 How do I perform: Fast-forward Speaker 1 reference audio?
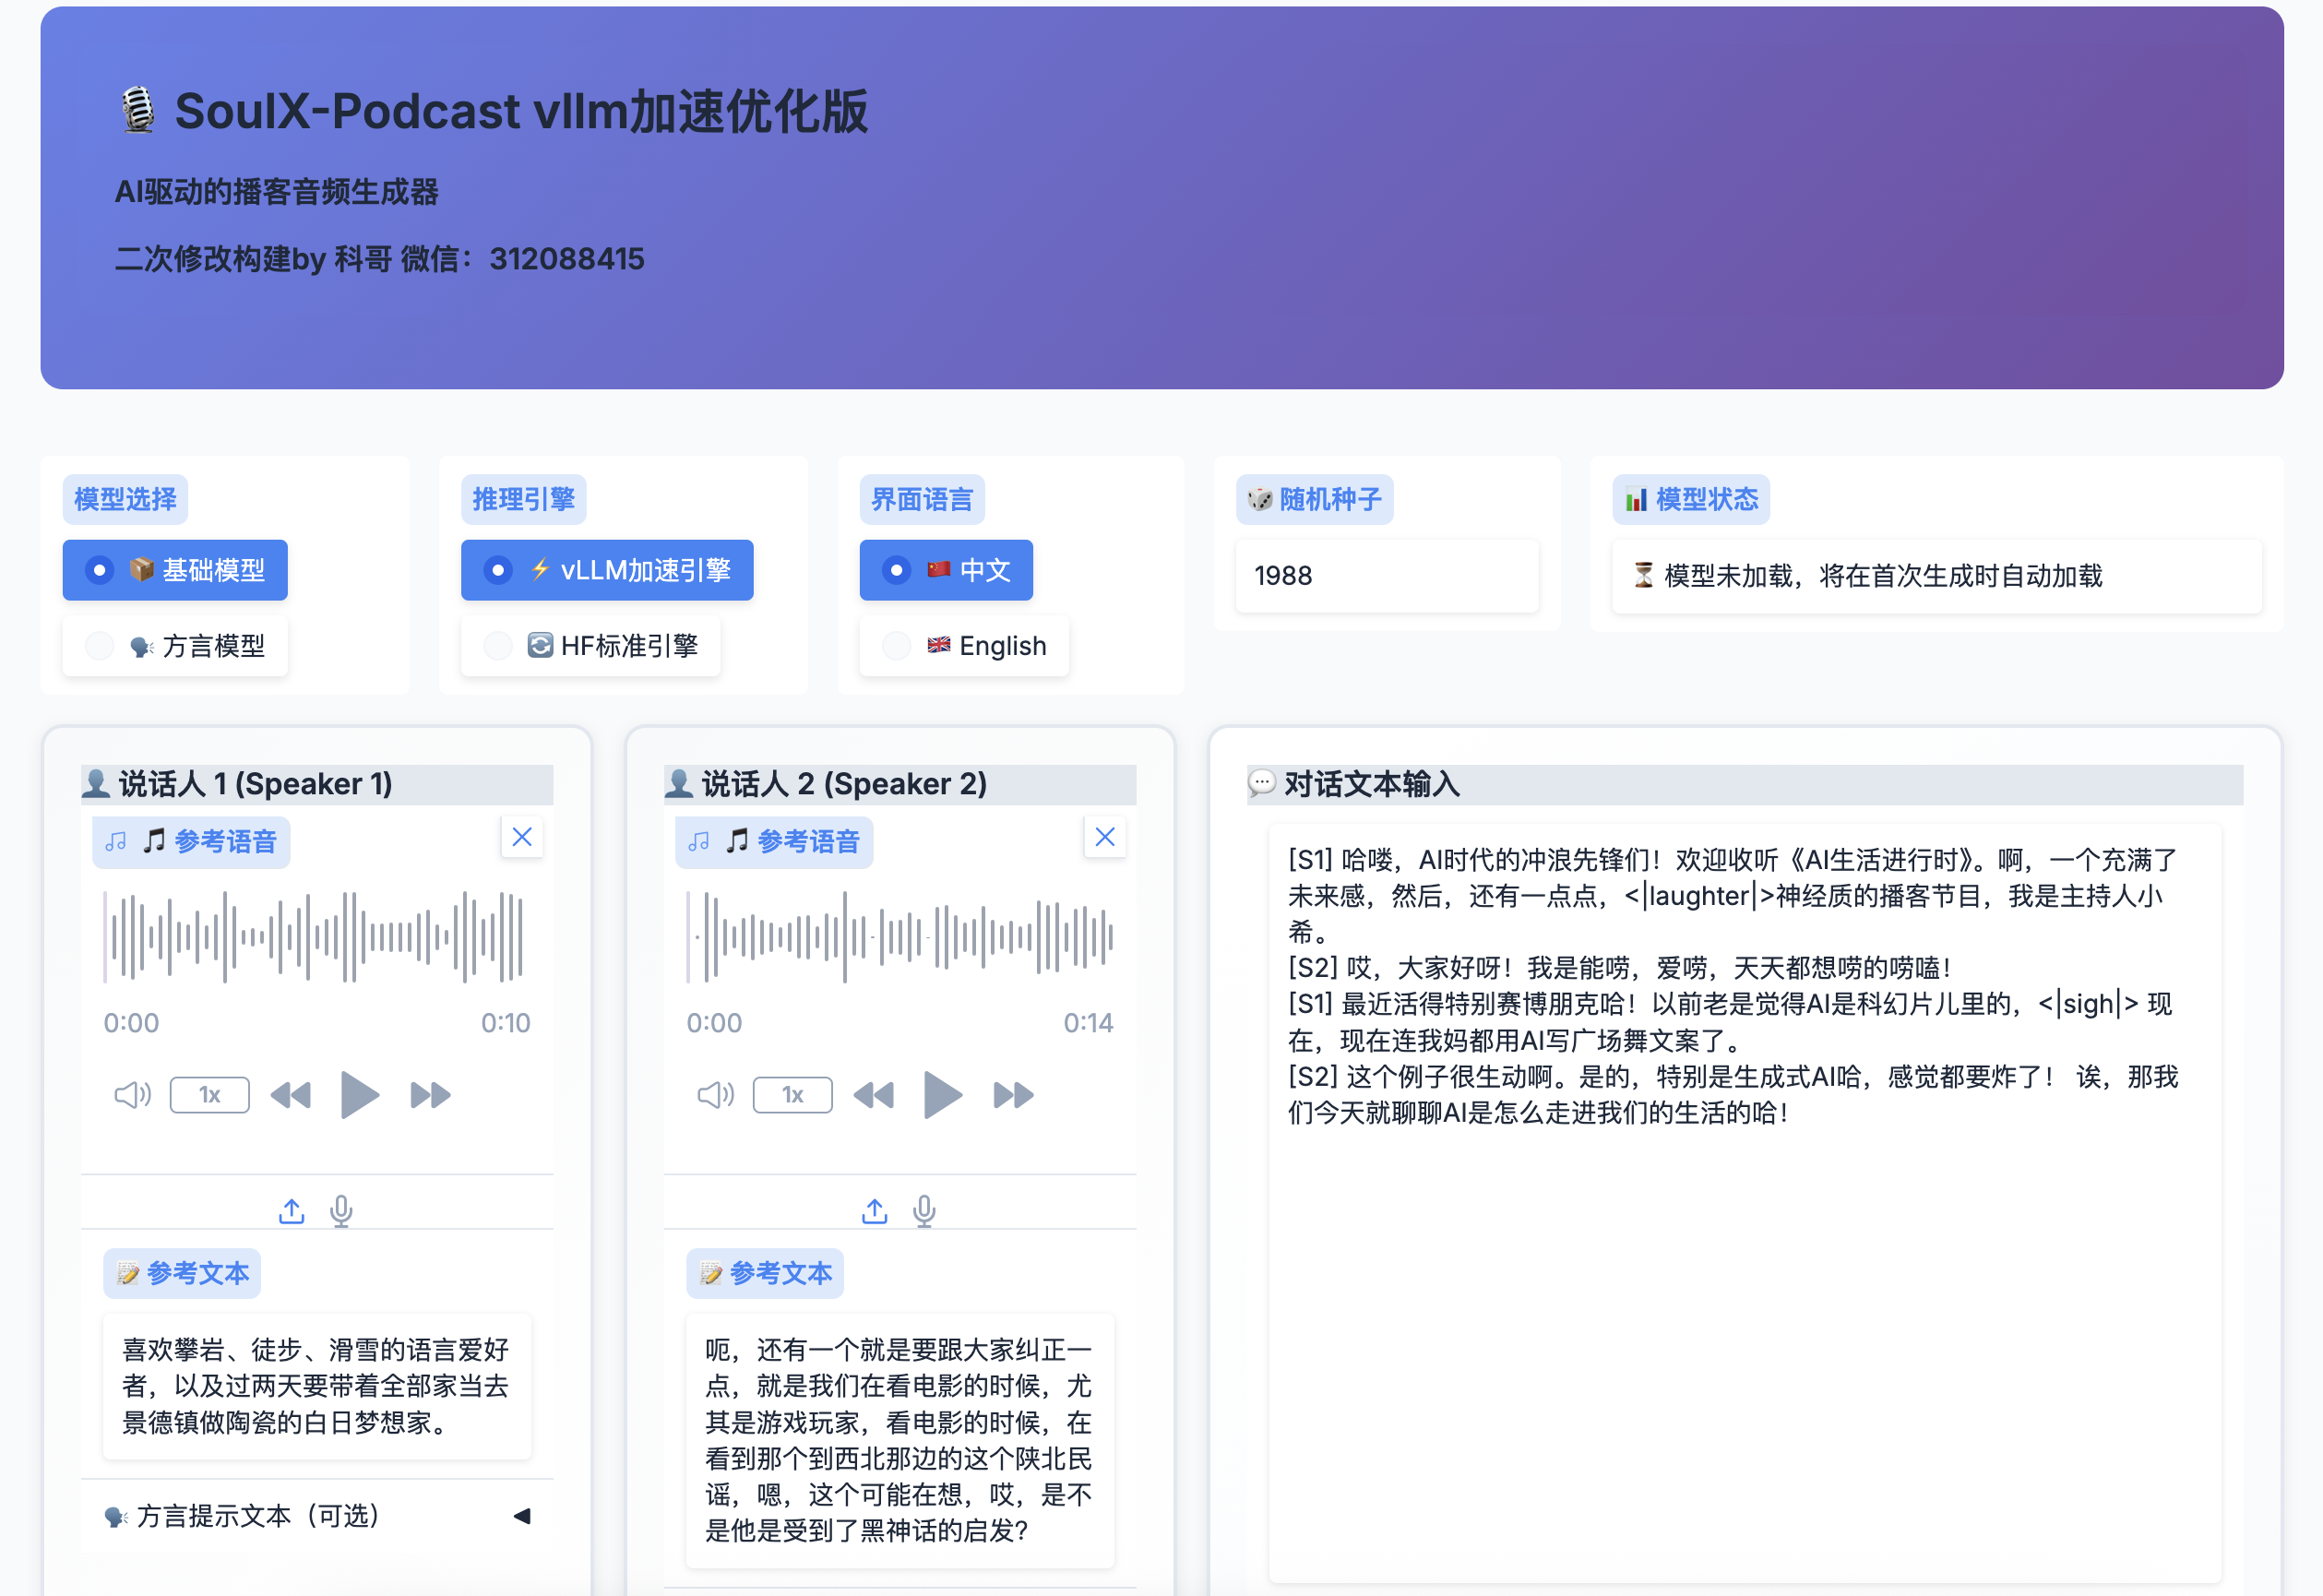(431, 1095)
